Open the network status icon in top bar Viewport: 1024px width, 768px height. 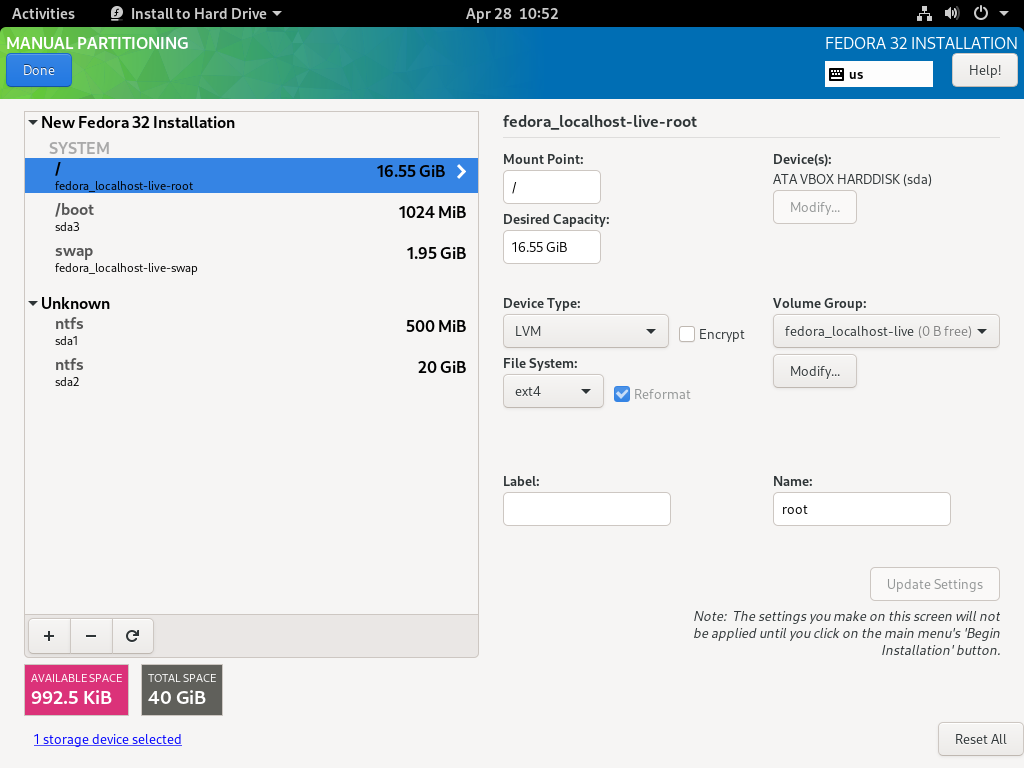pyautogui.click(x=924, y=13)
